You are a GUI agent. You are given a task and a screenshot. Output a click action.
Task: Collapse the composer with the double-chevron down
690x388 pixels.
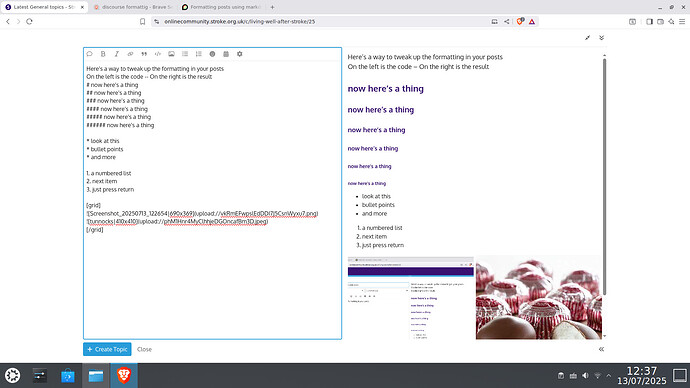coord(601,38)
